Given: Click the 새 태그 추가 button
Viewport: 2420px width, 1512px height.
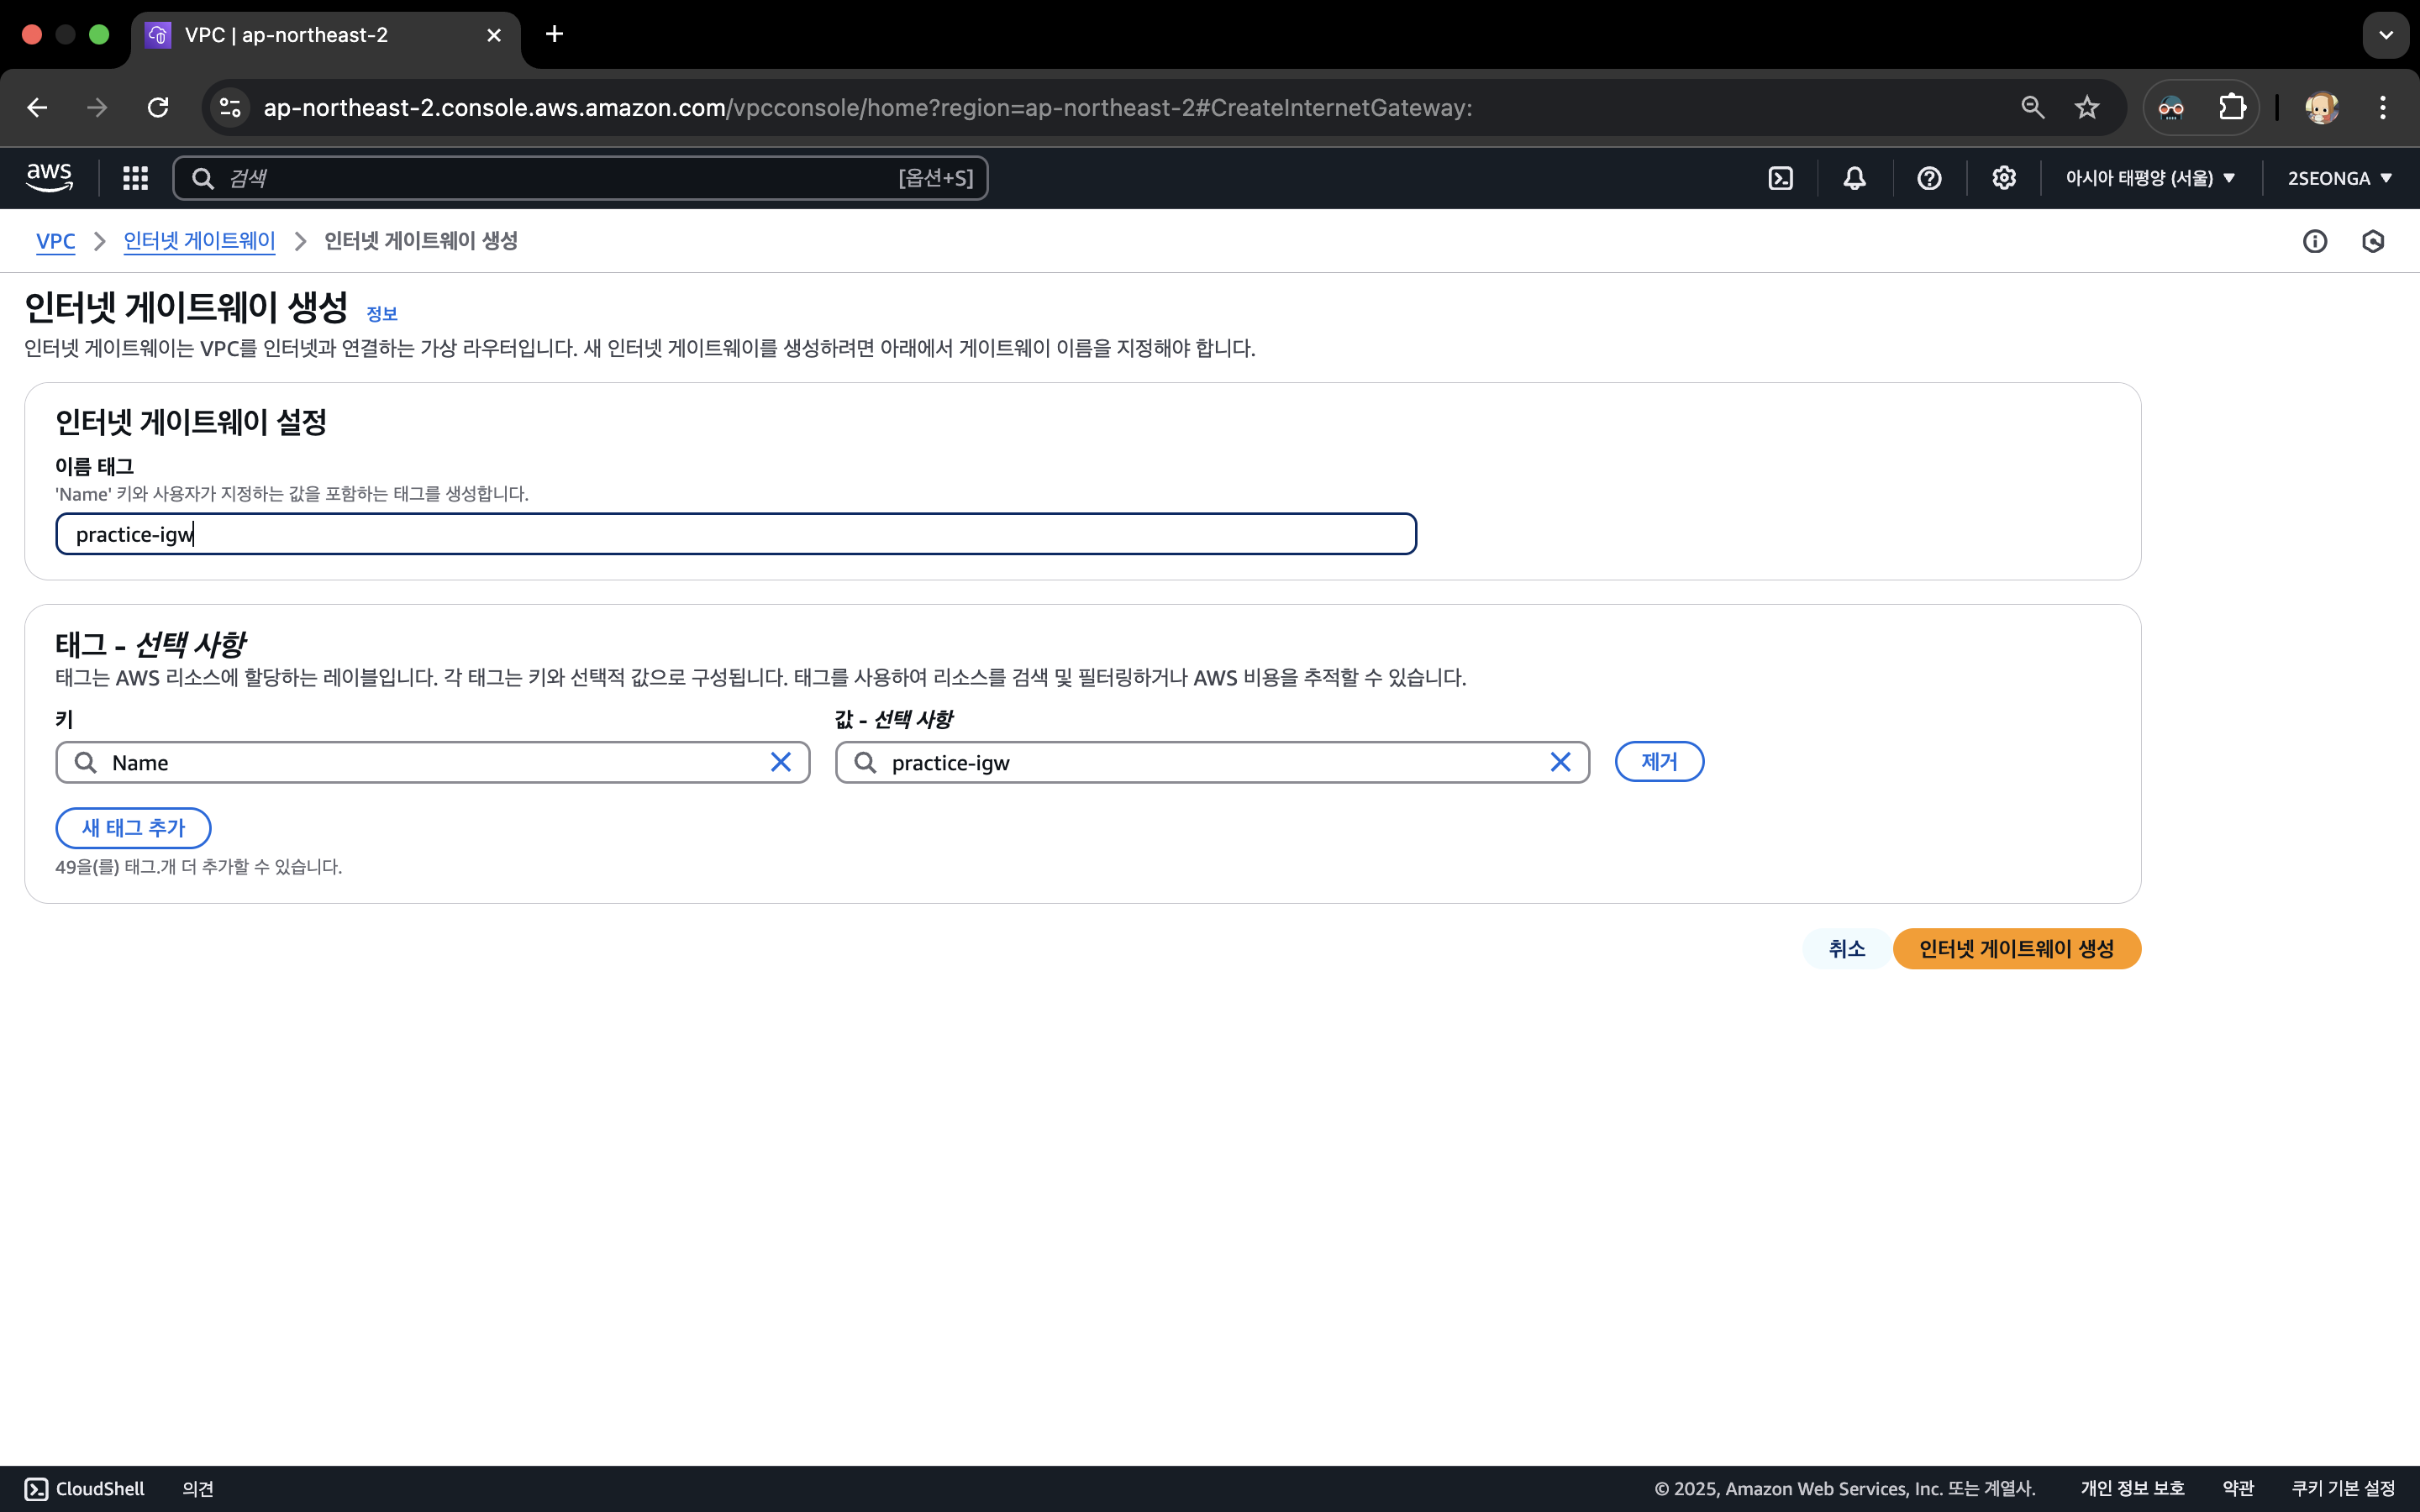Looking at the screenshot, I should coord(133,828).
